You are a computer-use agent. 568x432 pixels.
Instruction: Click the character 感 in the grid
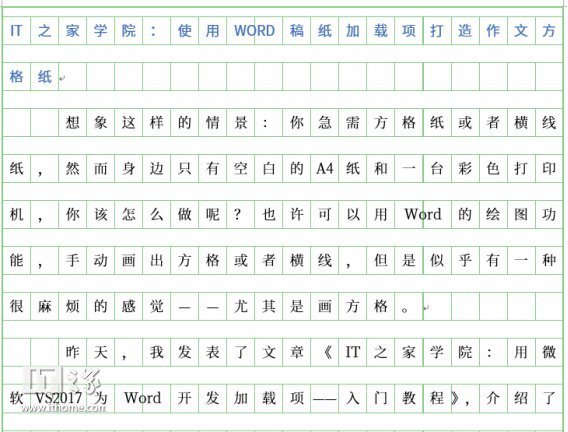tap(129, 306)
